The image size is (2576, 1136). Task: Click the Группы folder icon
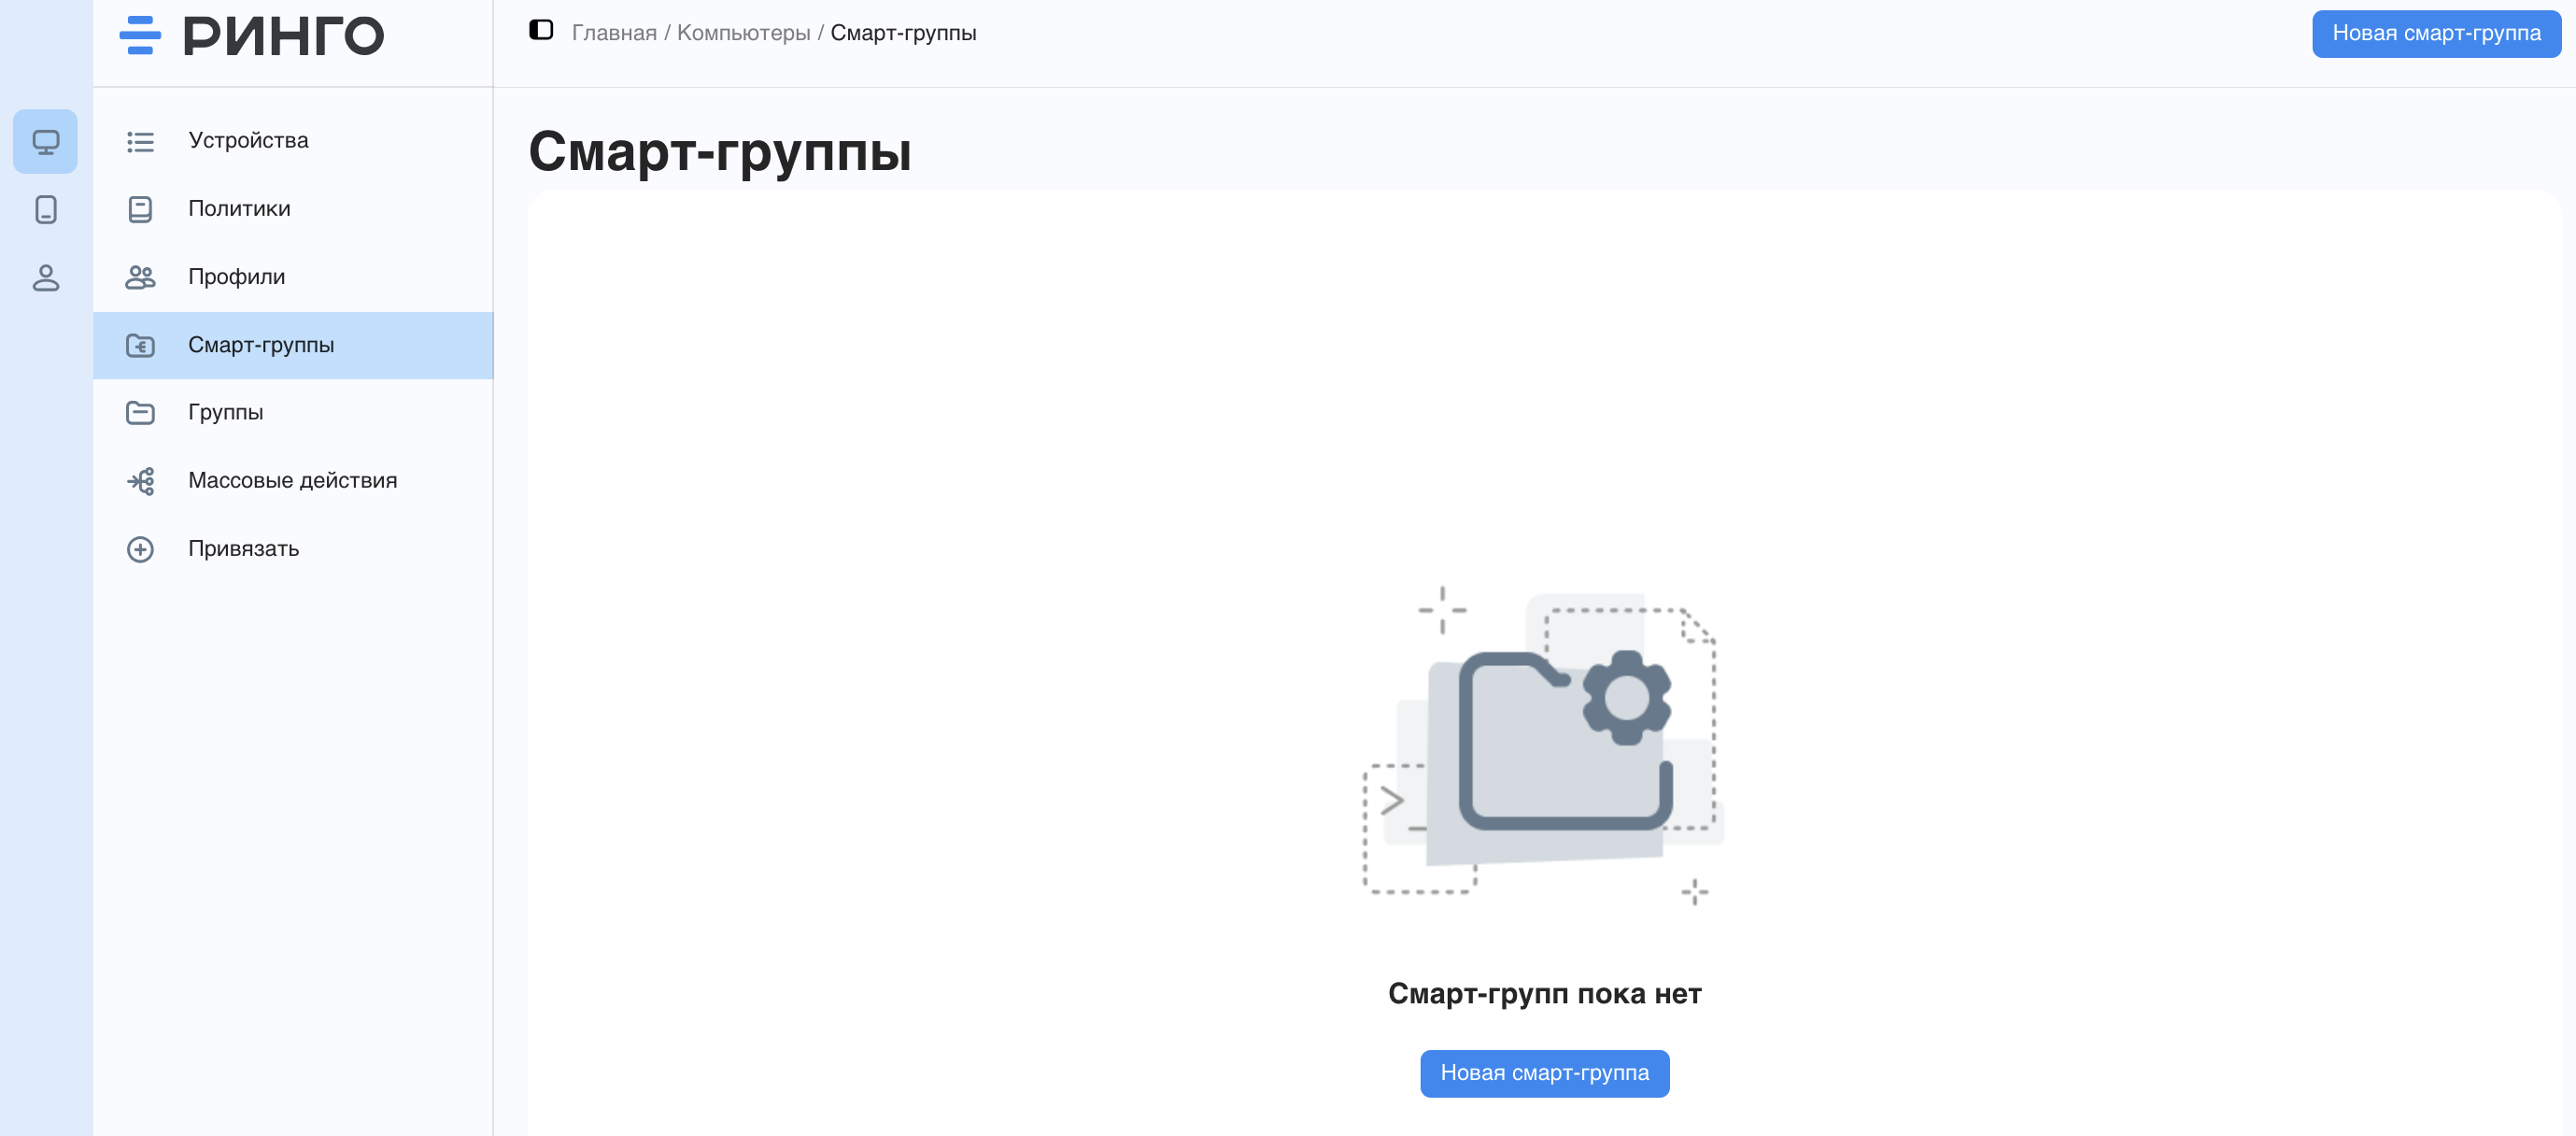click(140, 413)
